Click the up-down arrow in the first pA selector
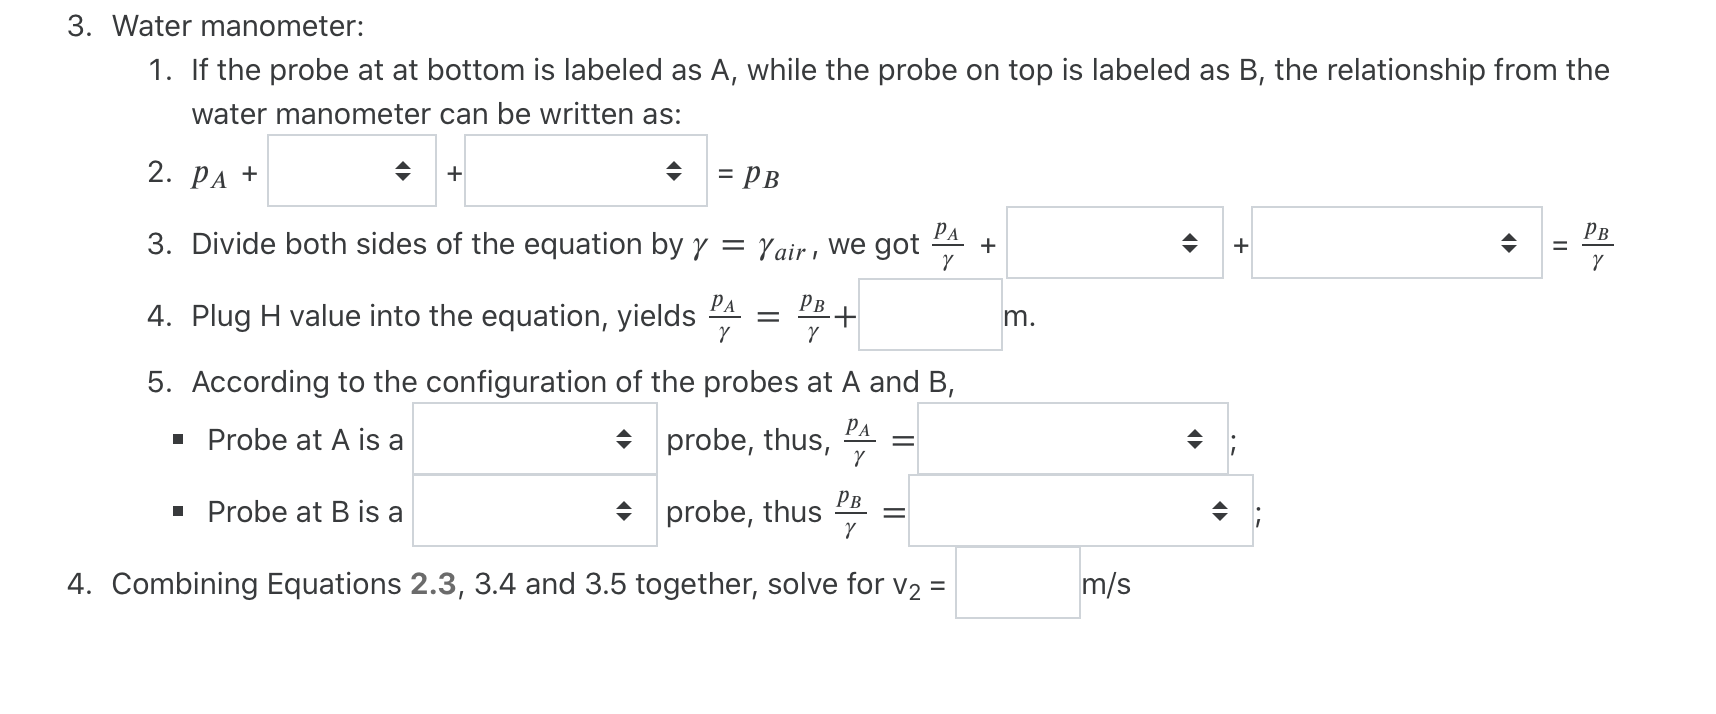1716x714 pixels. [x=402, y=172]
